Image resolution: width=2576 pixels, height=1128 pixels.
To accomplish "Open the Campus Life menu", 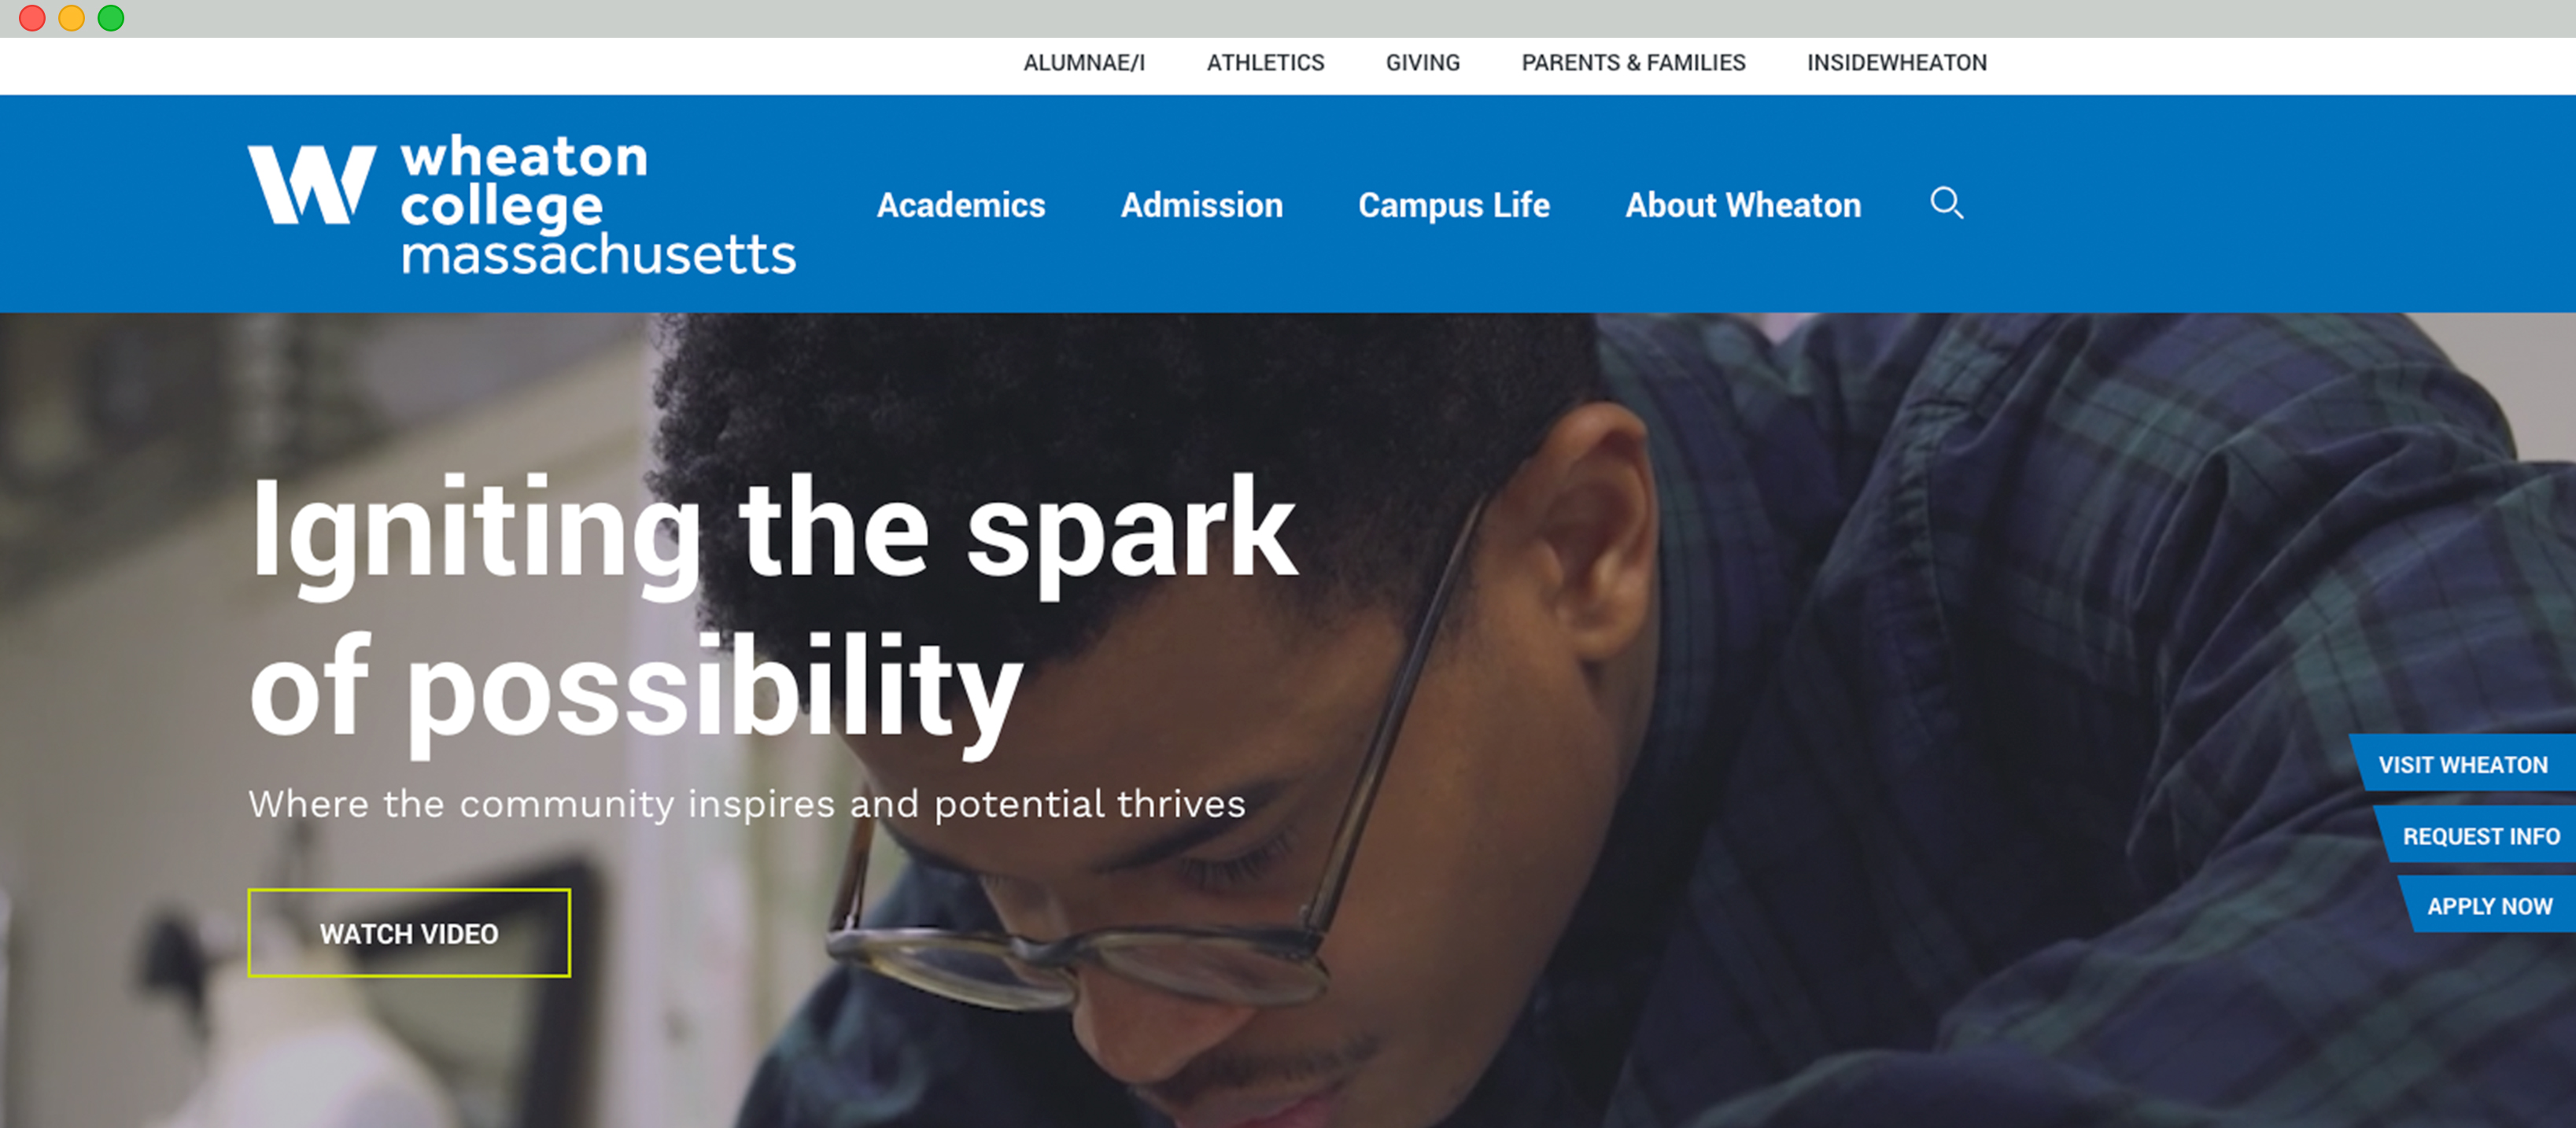I will 1454,205.
